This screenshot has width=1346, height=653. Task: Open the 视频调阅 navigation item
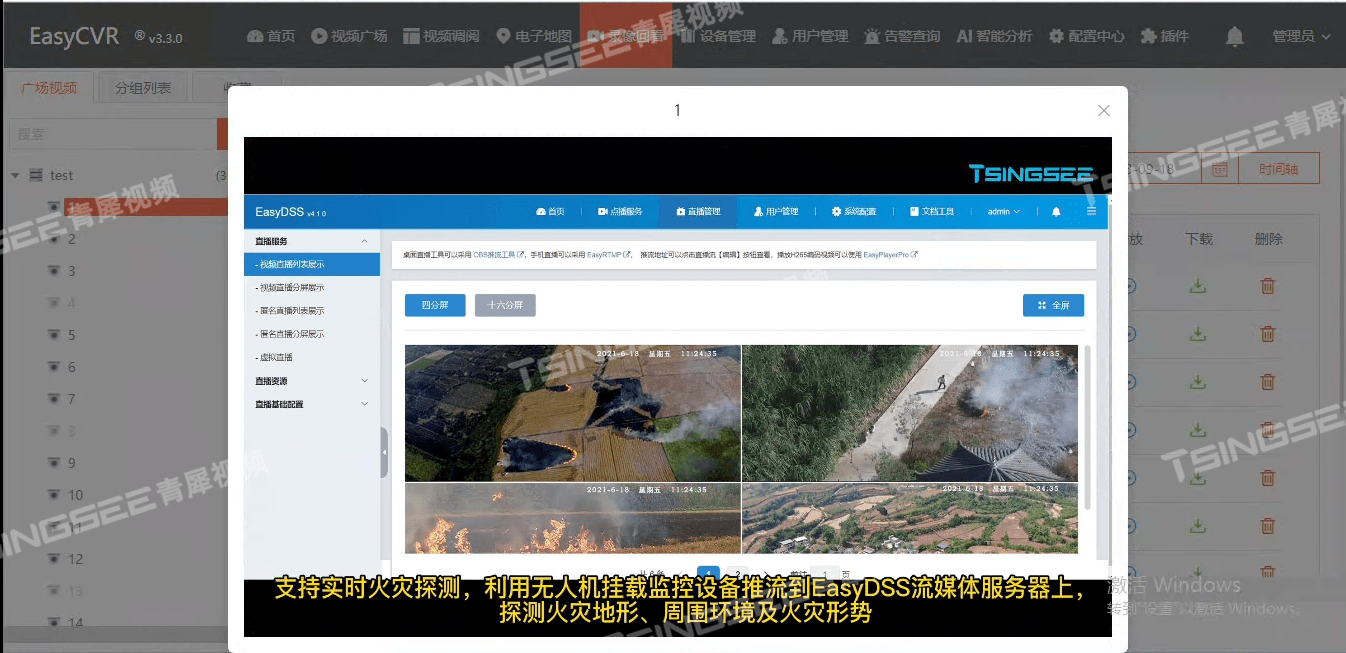click(441, 36)
